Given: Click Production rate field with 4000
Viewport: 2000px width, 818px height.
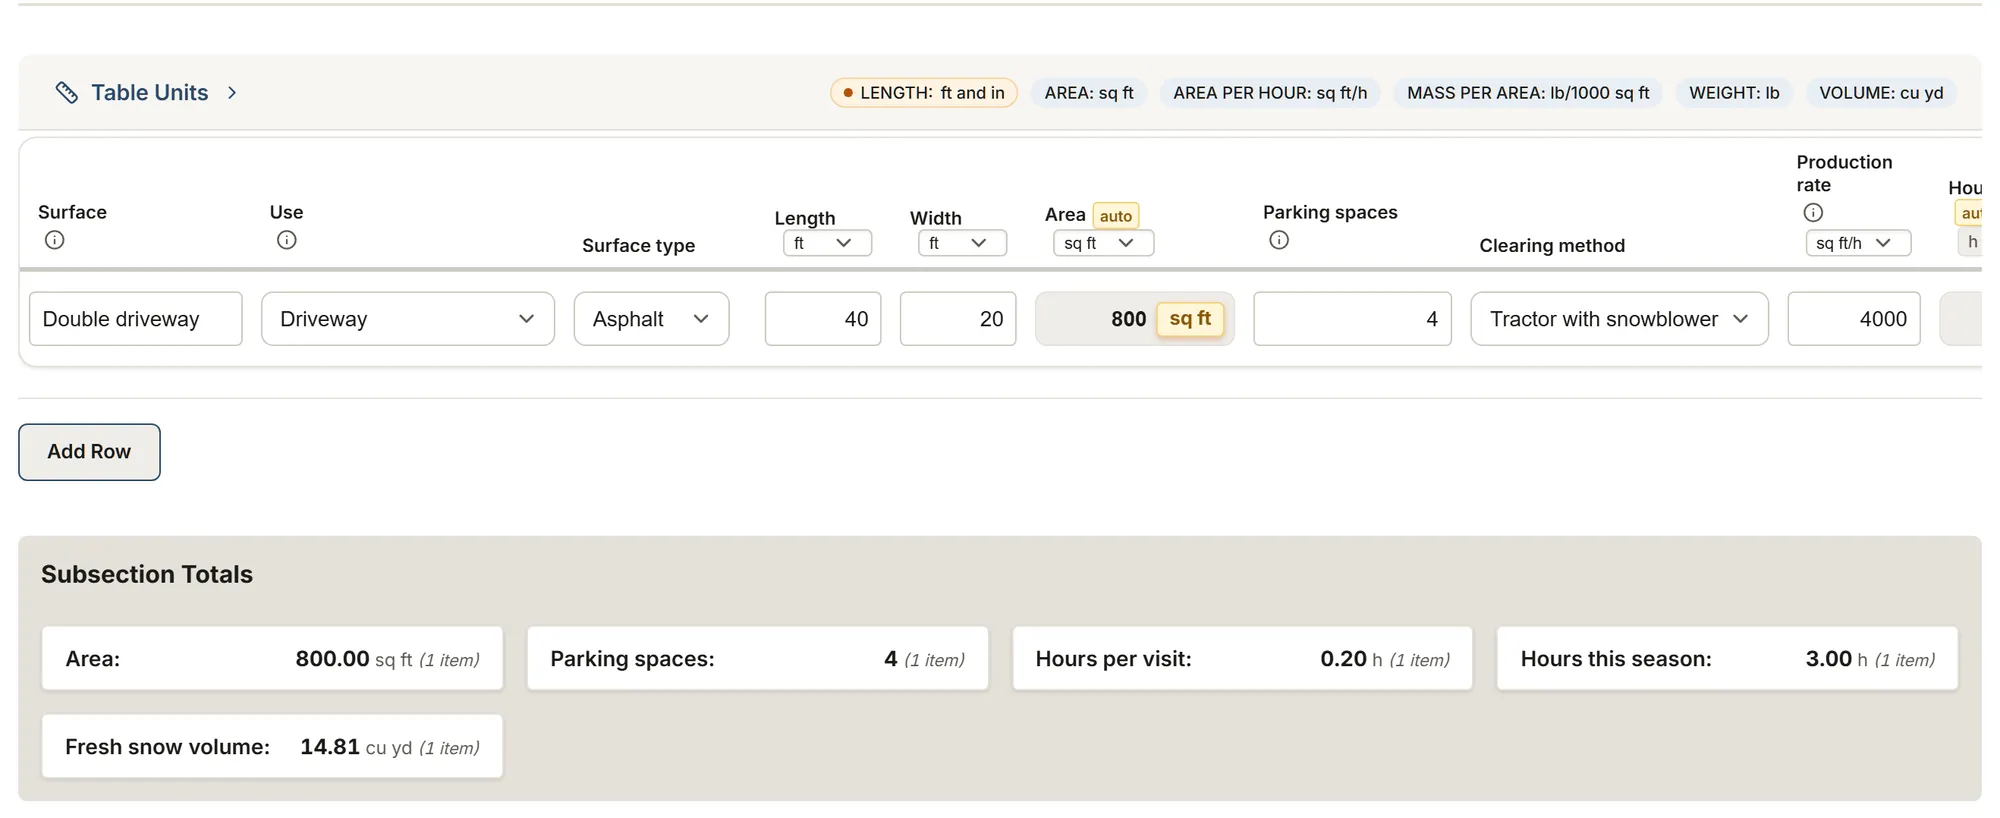Looking at the screenshot, I should 1854,319.
